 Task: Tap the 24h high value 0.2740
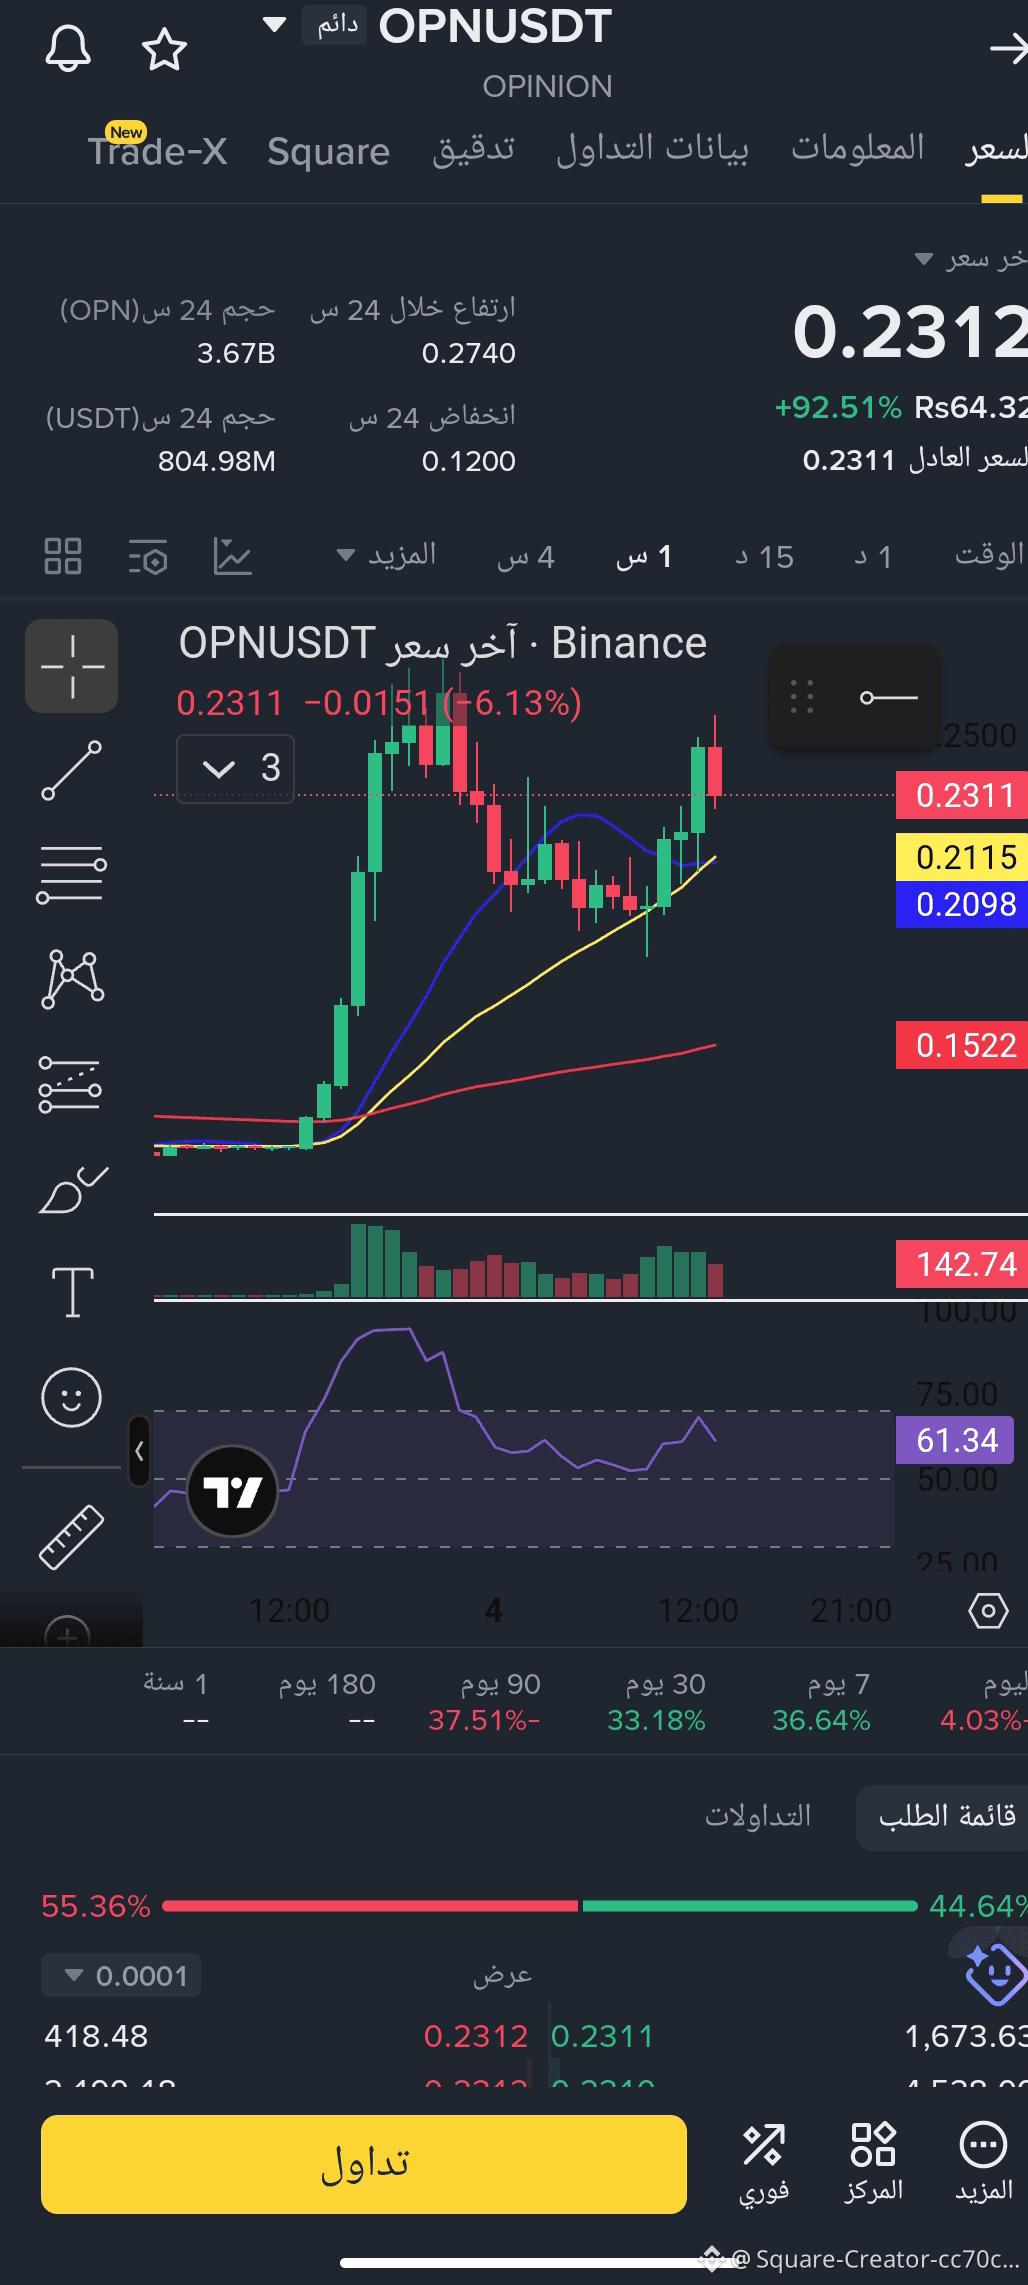(x=468, y=353)
